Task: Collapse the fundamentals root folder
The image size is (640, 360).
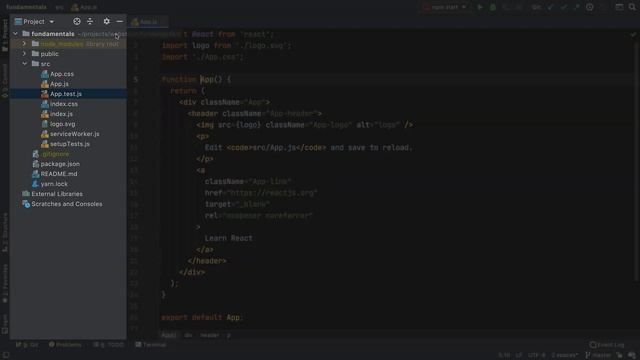Action: 16,34
